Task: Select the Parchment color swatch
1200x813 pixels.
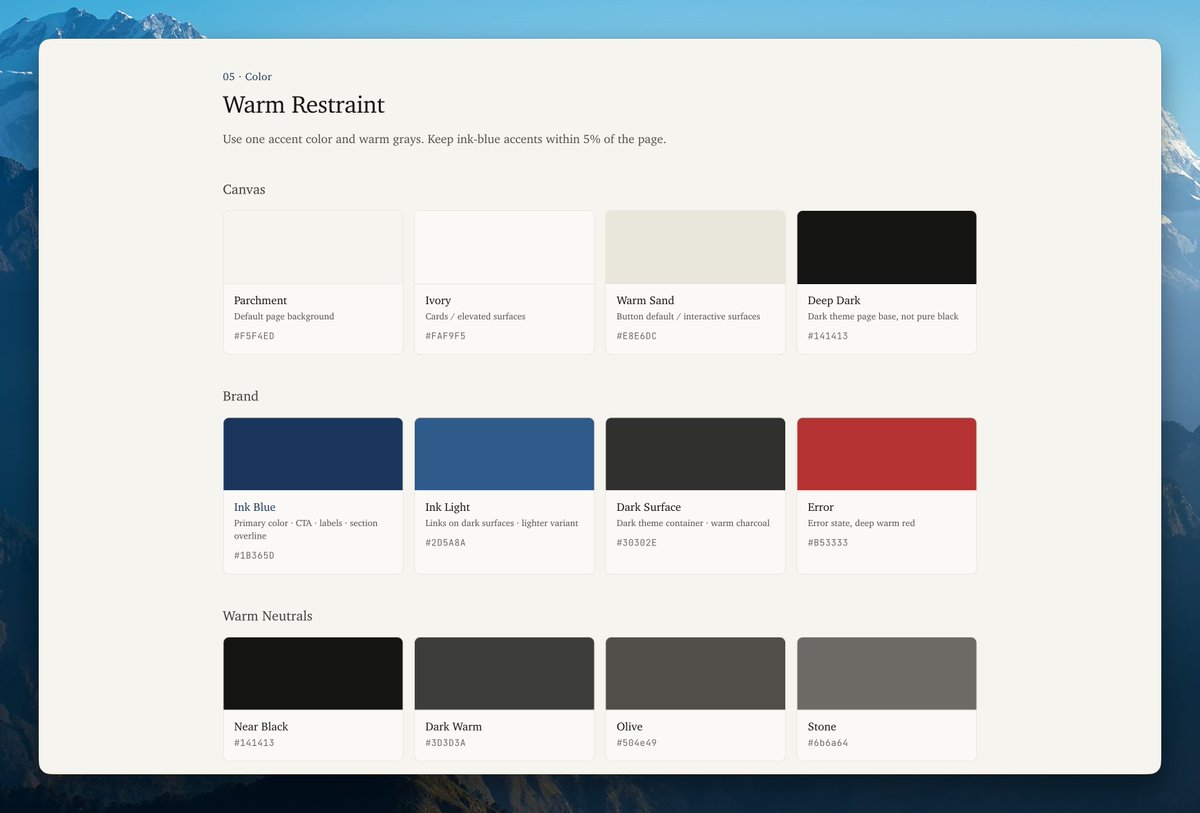Action: click(x=313, y=247)
